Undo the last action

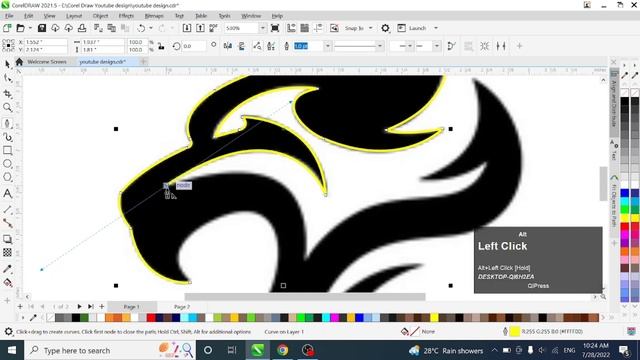(x=141, y=28)
